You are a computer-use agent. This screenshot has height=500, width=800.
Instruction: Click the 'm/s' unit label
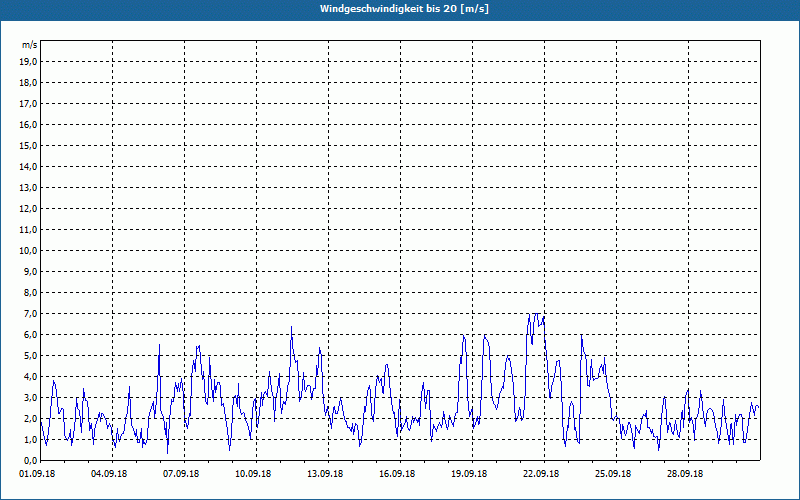(30, 45)
